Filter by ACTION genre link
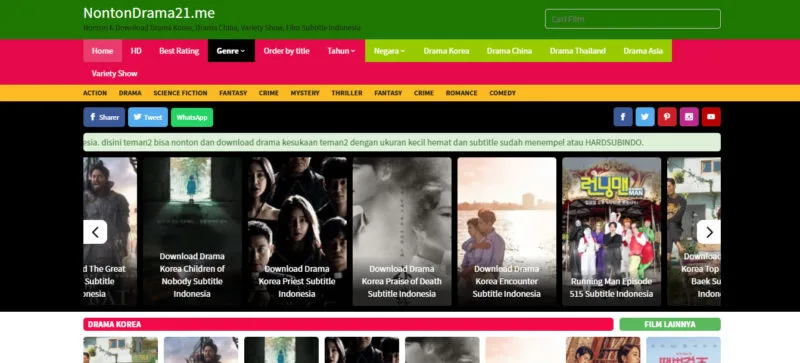 (x=95, y=93)
